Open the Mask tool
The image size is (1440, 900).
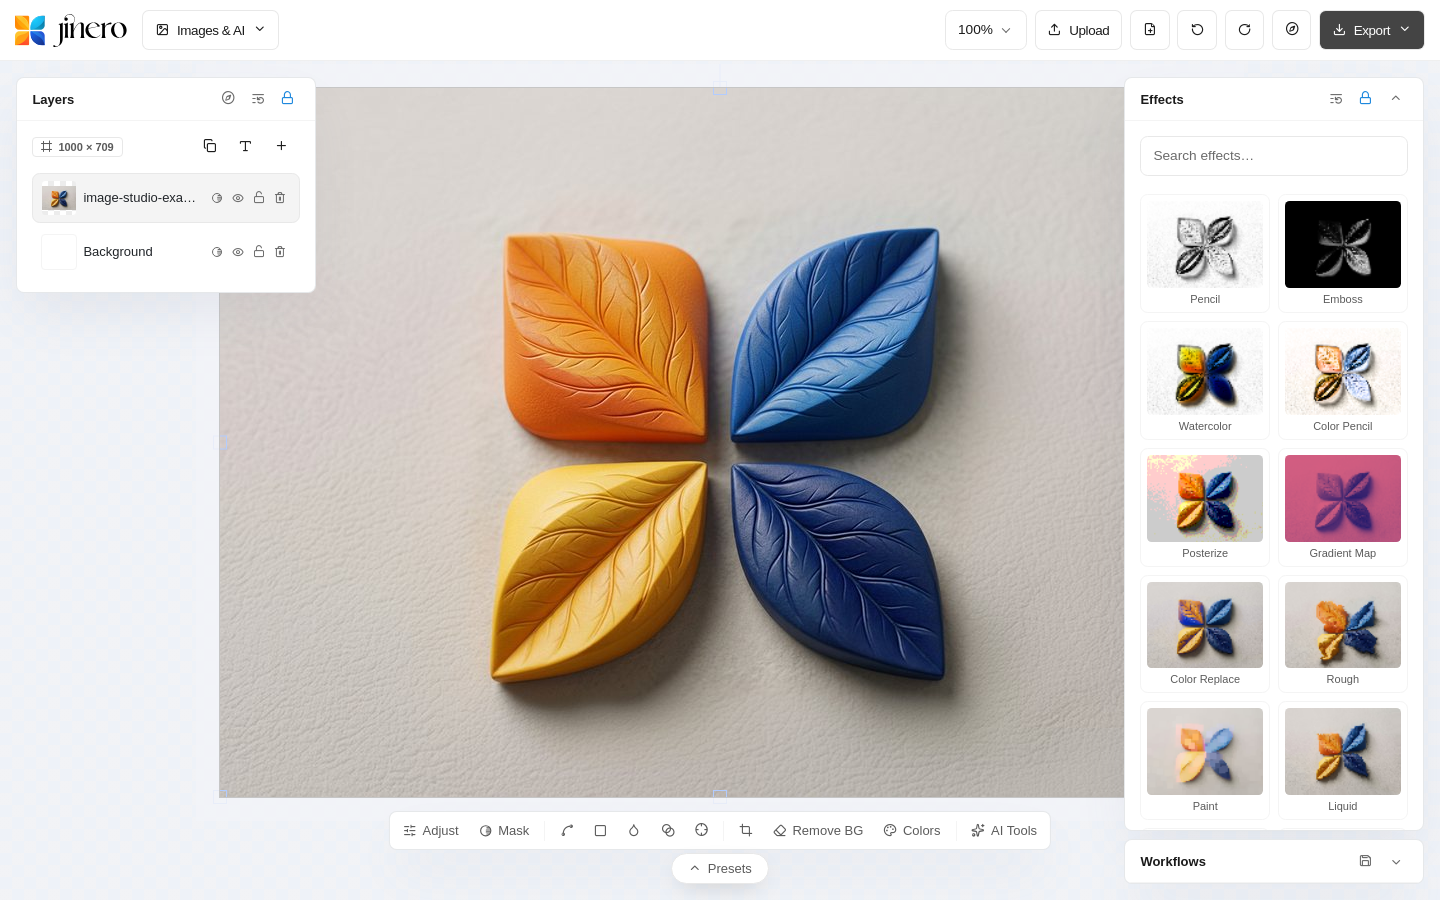coord(505,831)
